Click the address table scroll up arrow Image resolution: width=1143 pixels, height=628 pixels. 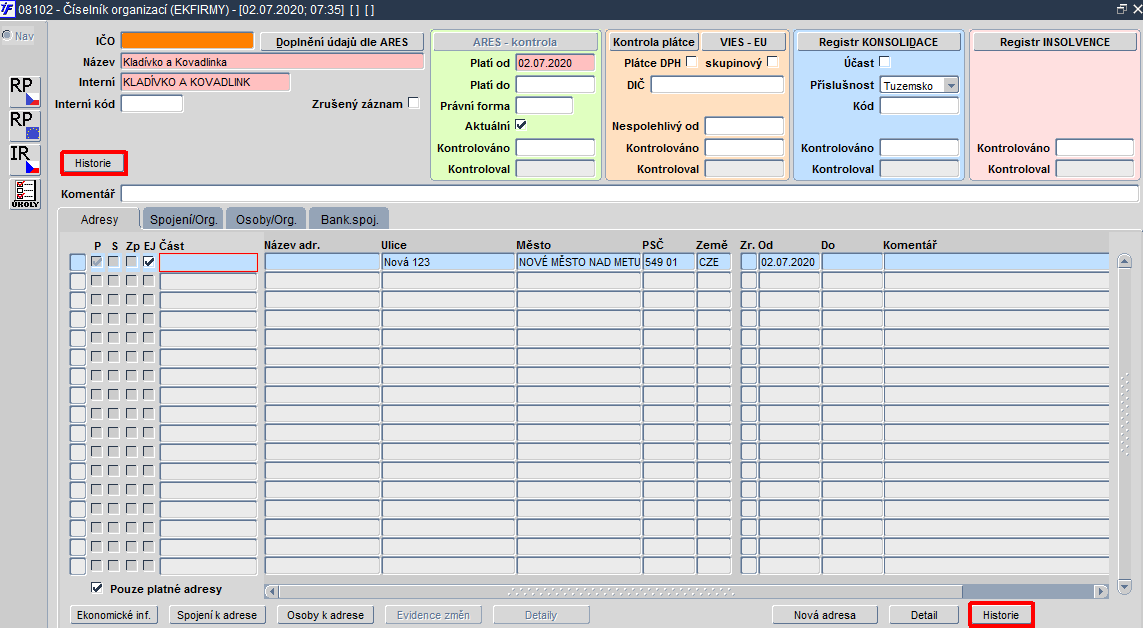[1124, 261]
